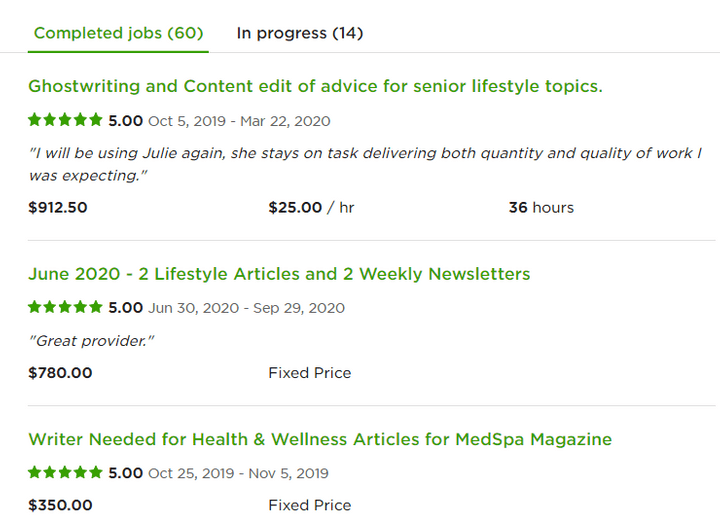
Task: Open the MedSpa Magazine writer job
Action: (320, 439)
